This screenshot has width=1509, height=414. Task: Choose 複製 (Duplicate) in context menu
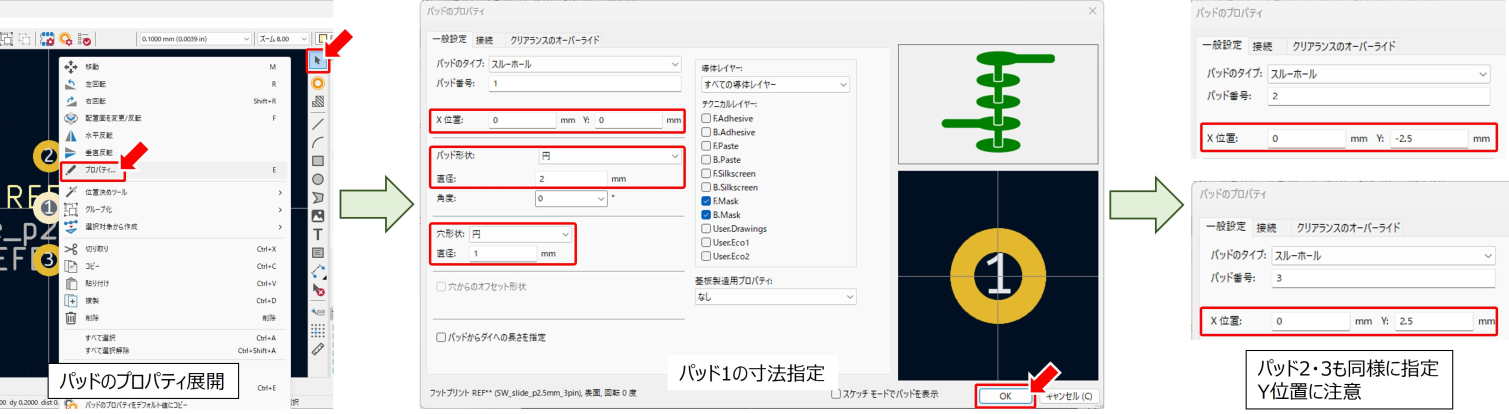coord(172,300)
